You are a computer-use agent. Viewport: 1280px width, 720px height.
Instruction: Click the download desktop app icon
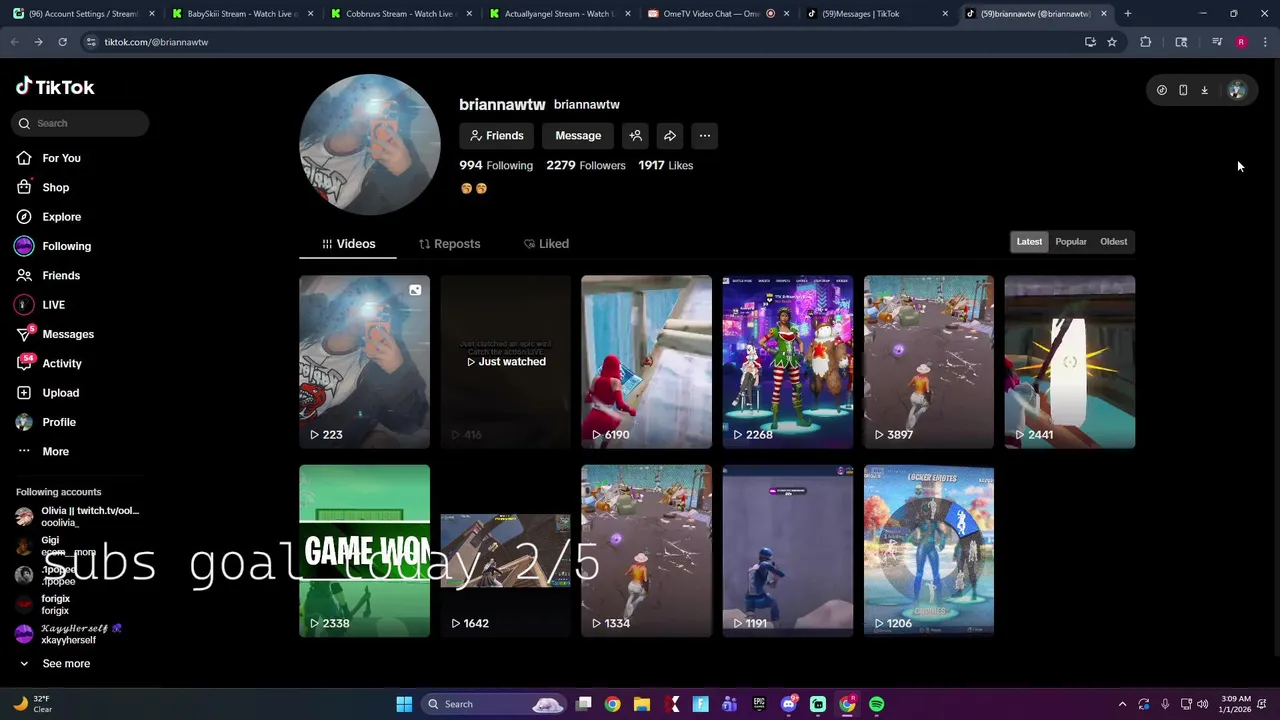tap(1204, 90)
